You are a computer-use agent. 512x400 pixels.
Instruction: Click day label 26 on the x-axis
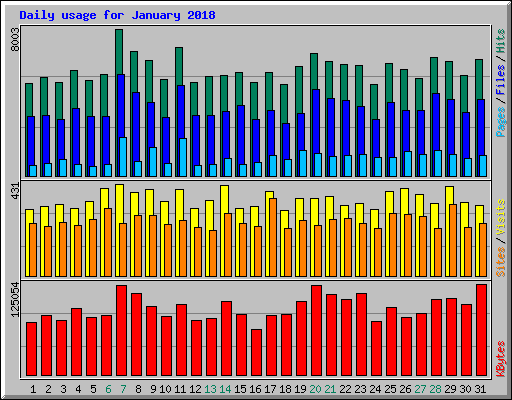405,389
